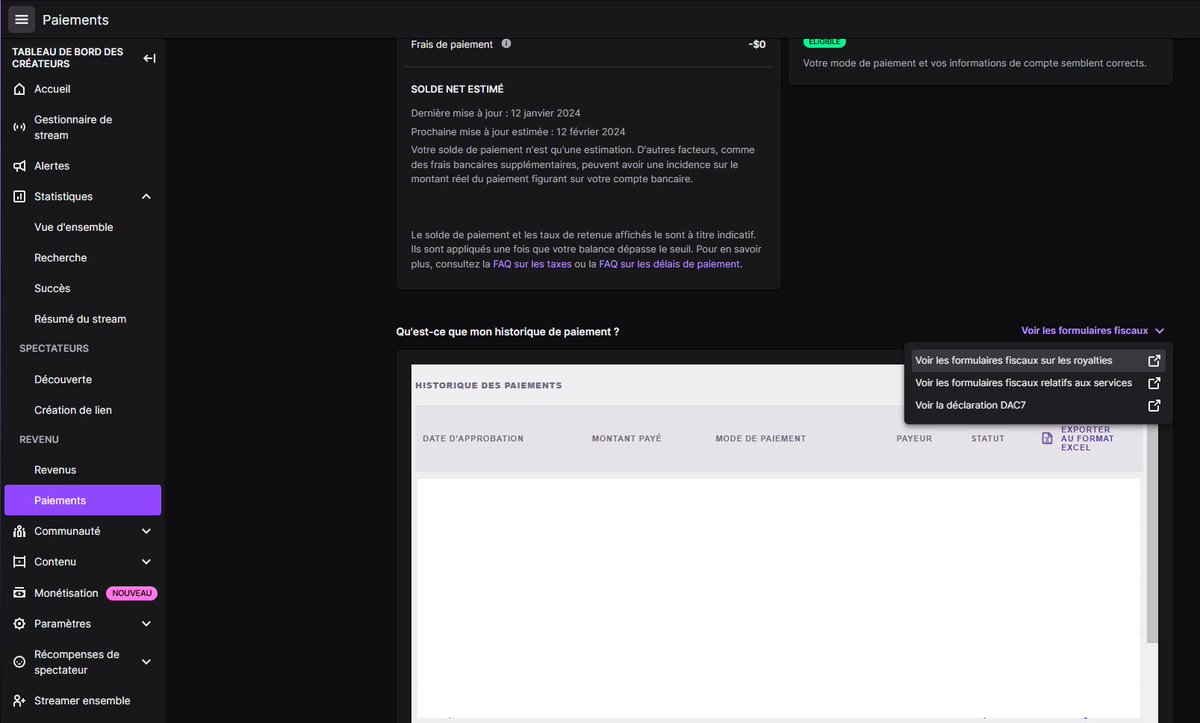Click the Paramètres gear icon

coord(19,624)
